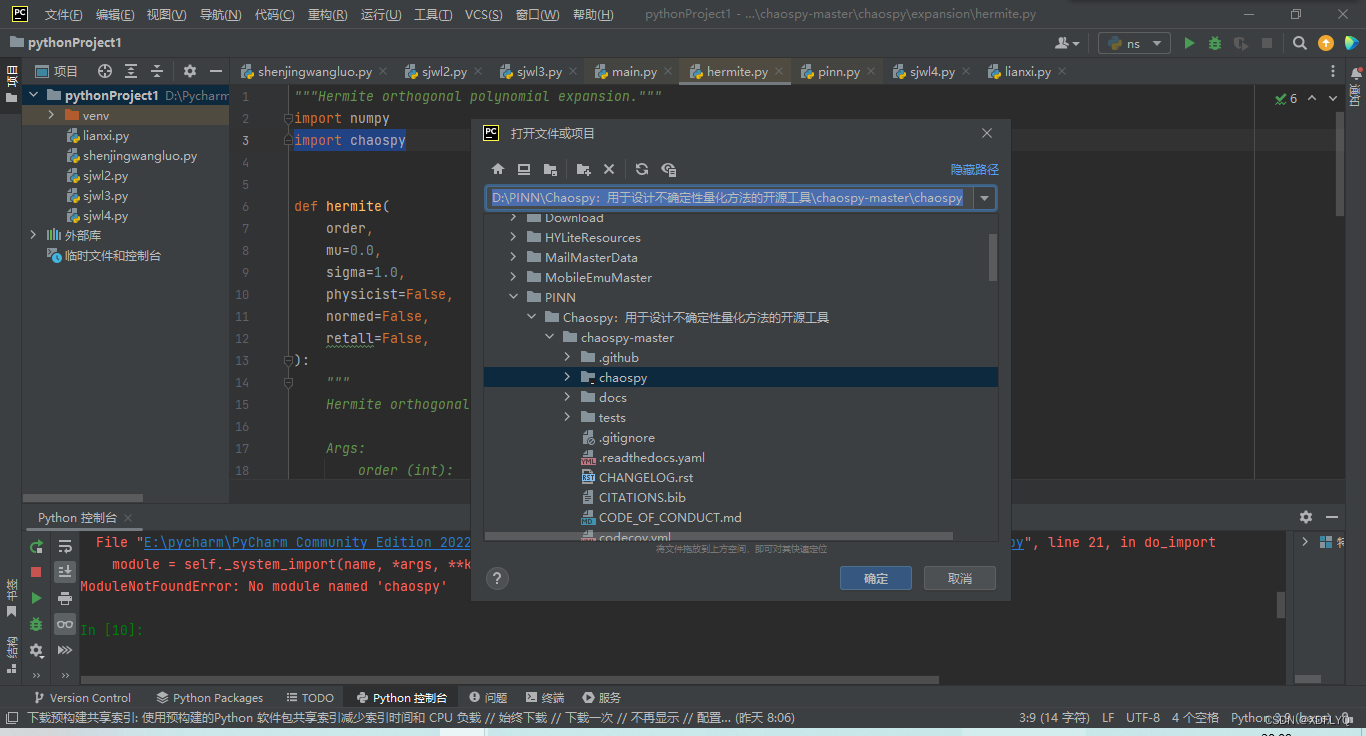Viewport: 1366px width, 736px height.
Task: Toggle variables view with the glasses icon
Action: pos(64,624)
